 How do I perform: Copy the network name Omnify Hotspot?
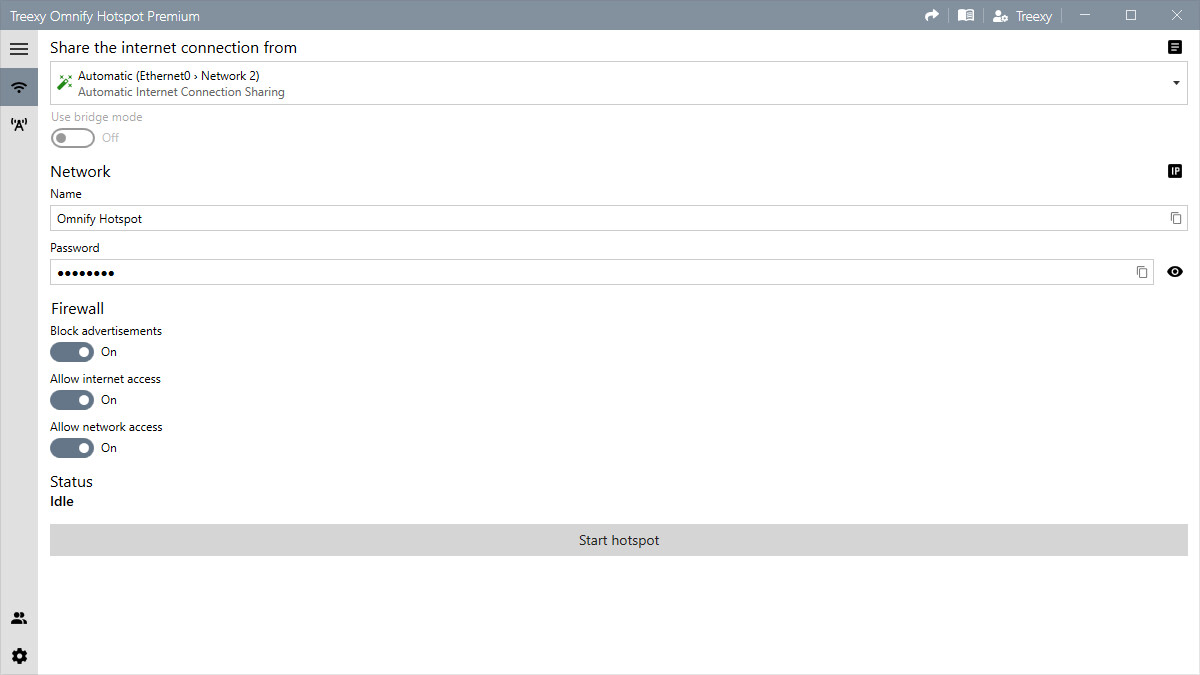(x=1176, y=217)
